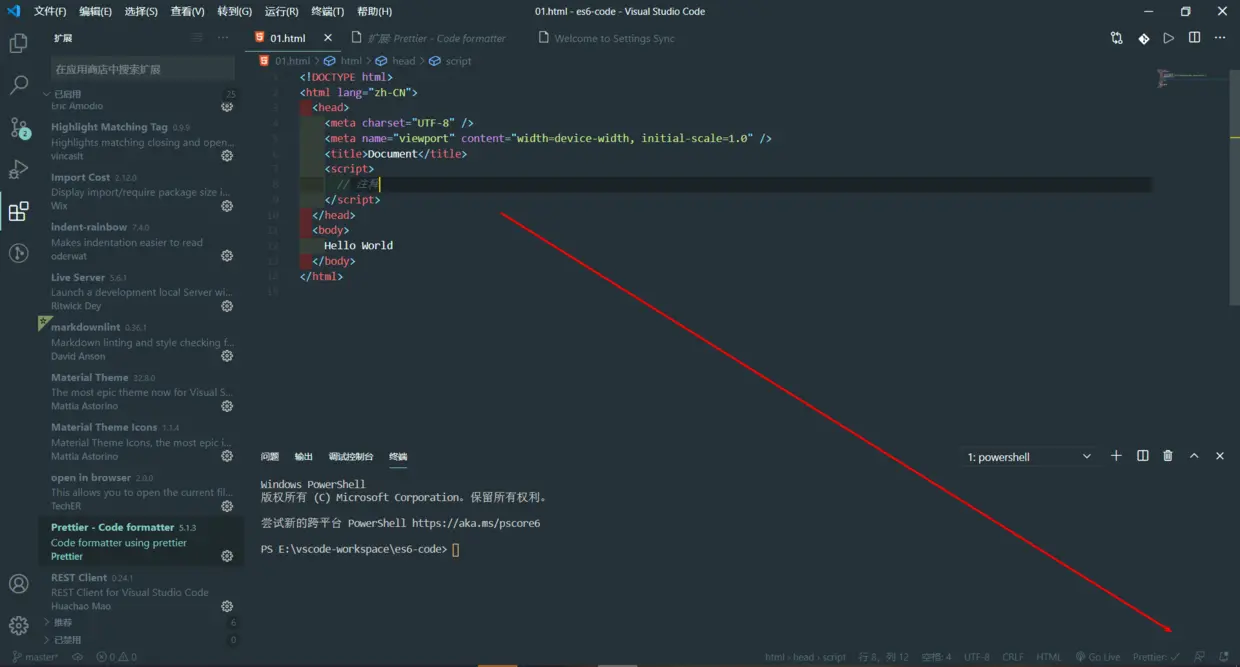Viewport: 1240px width, 667px height.
Task: Open the gear for markdownlint extension
Action: (227, 356)
